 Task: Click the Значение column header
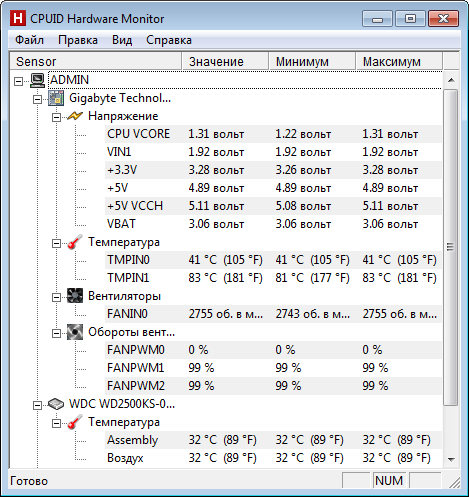(225, 61)
